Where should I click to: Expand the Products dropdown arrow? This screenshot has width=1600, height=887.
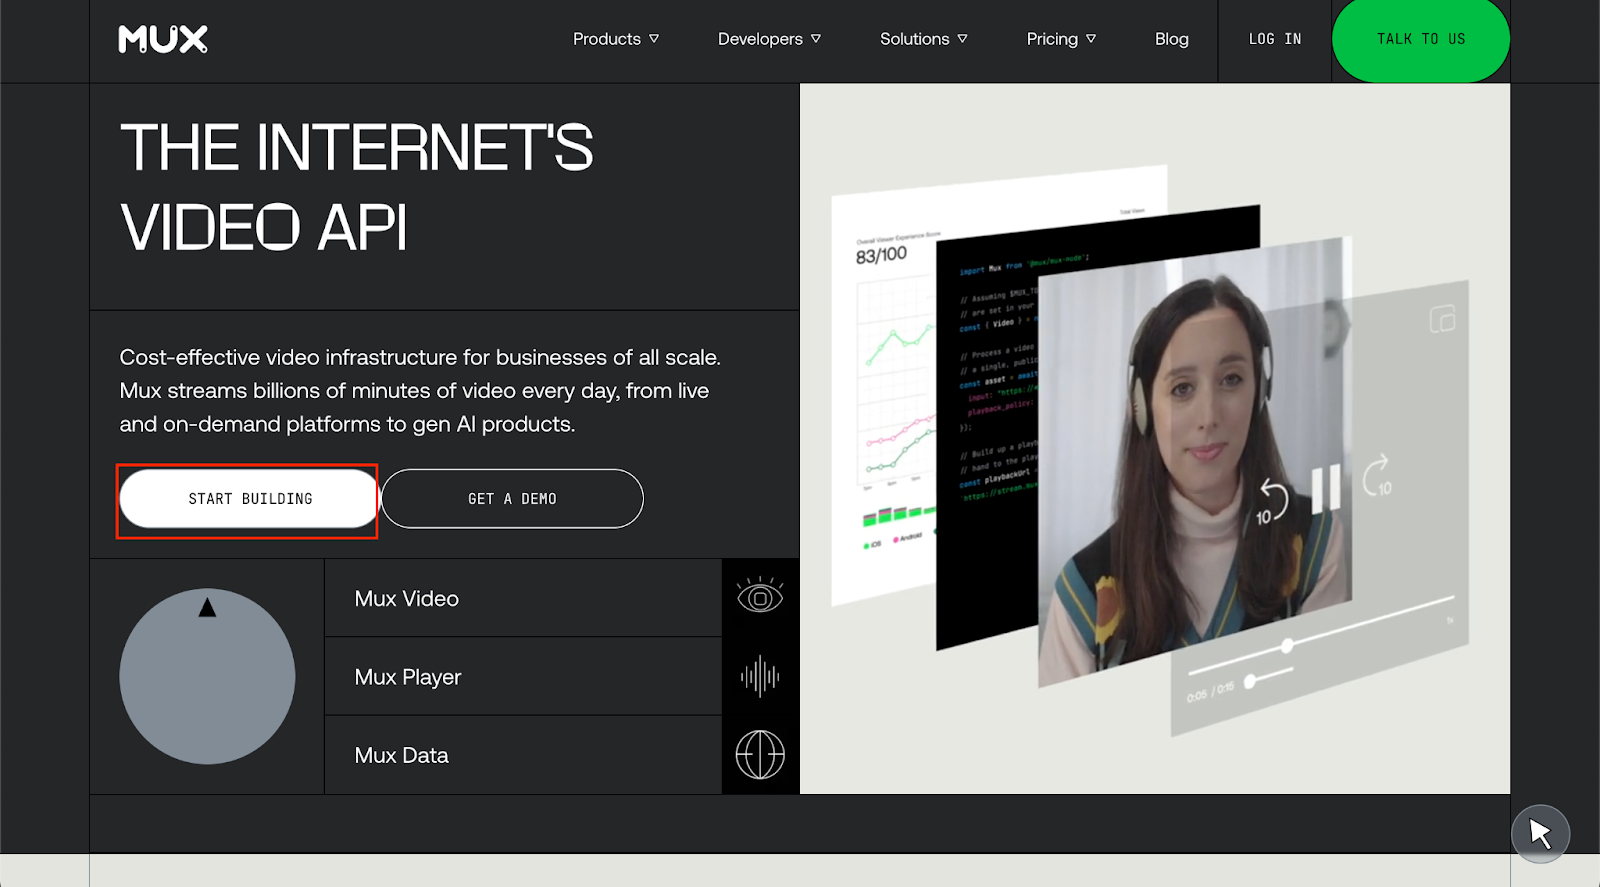(654, 39)
